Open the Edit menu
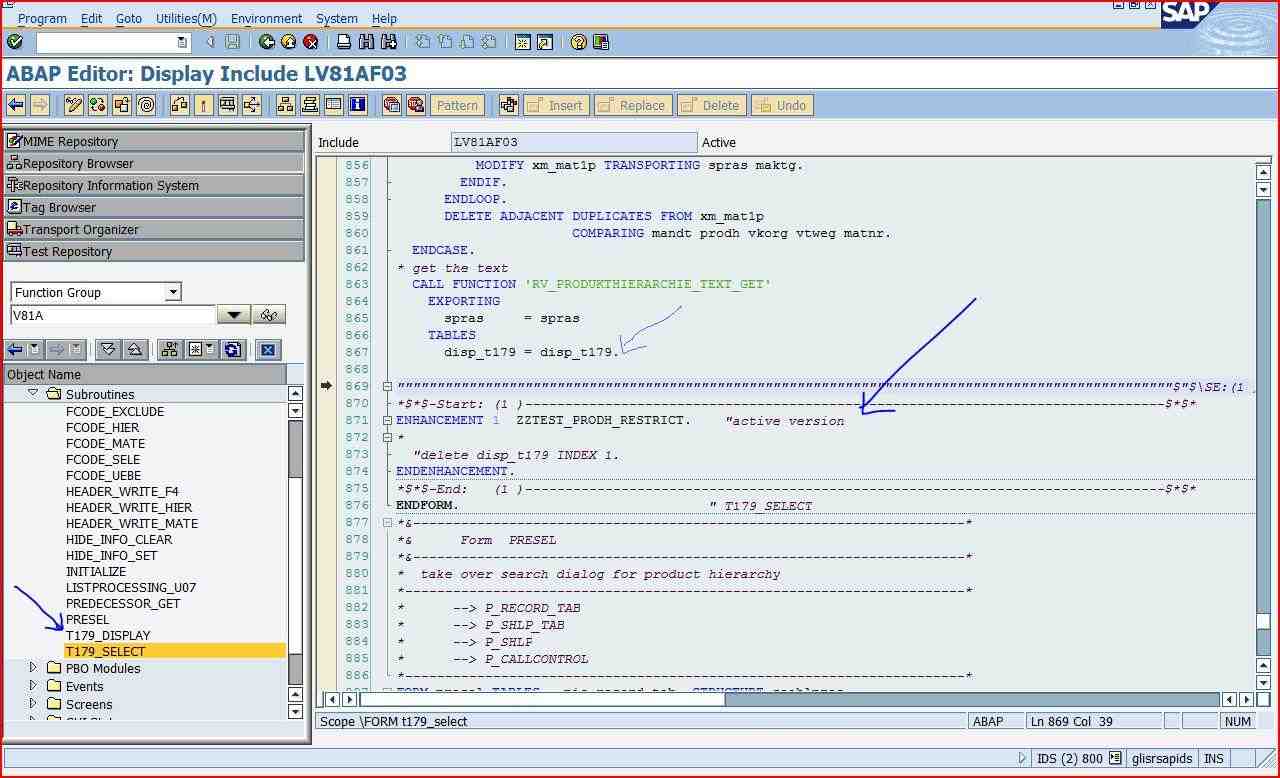This screenshot has width=1280, height=778. pyautogui.click(x=91, y=18)
